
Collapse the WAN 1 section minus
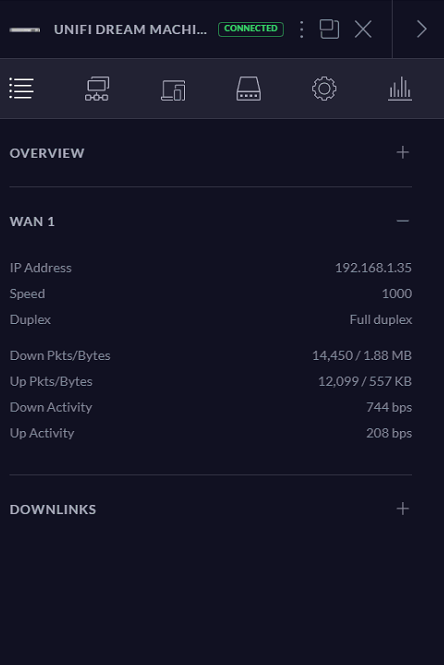click(x=402, y=221)
